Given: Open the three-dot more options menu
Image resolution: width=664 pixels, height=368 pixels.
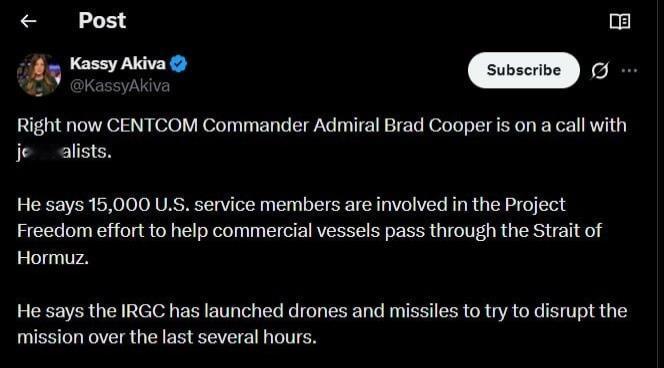Looking at the screenshot, I should coord(629,70).
